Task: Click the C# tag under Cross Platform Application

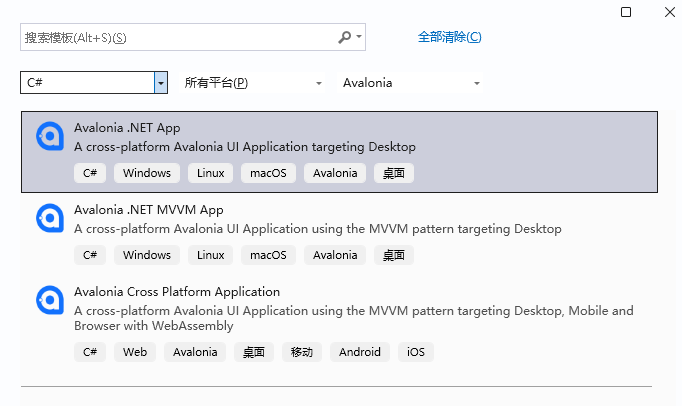Action: tap(90, 352)
